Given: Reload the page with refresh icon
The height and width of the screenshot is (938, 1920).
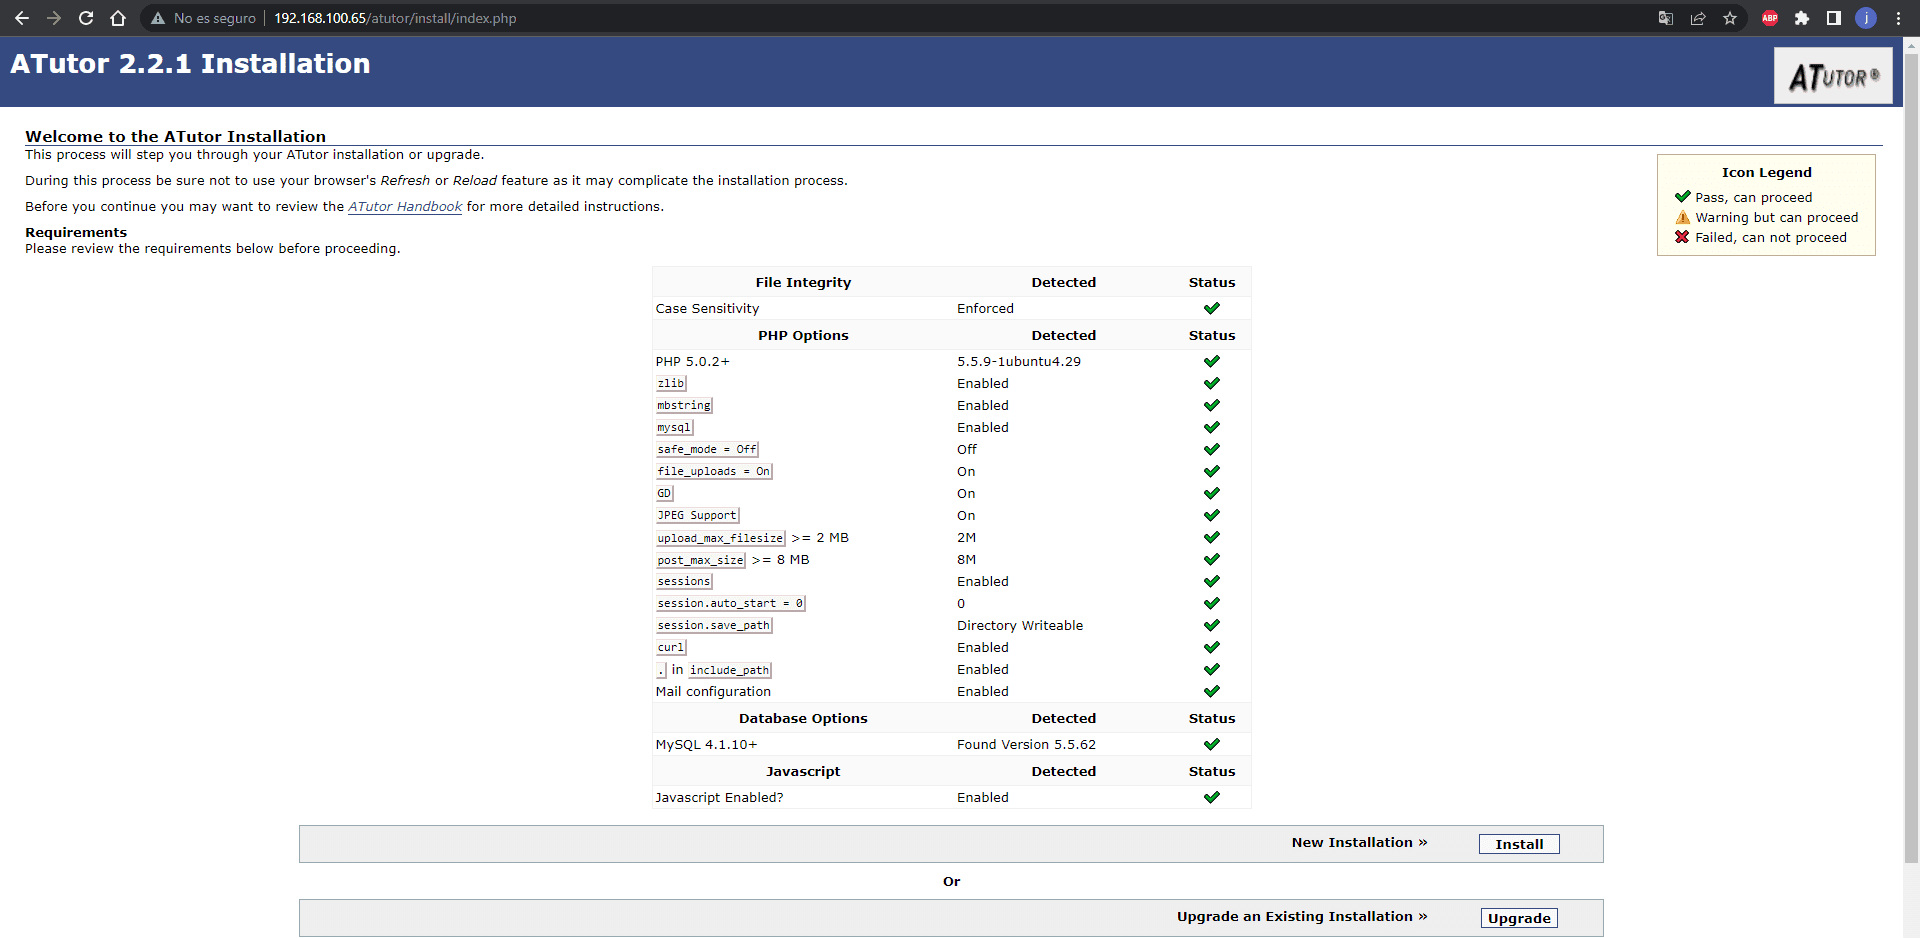Looking at the screenshot, I should 86,18.
